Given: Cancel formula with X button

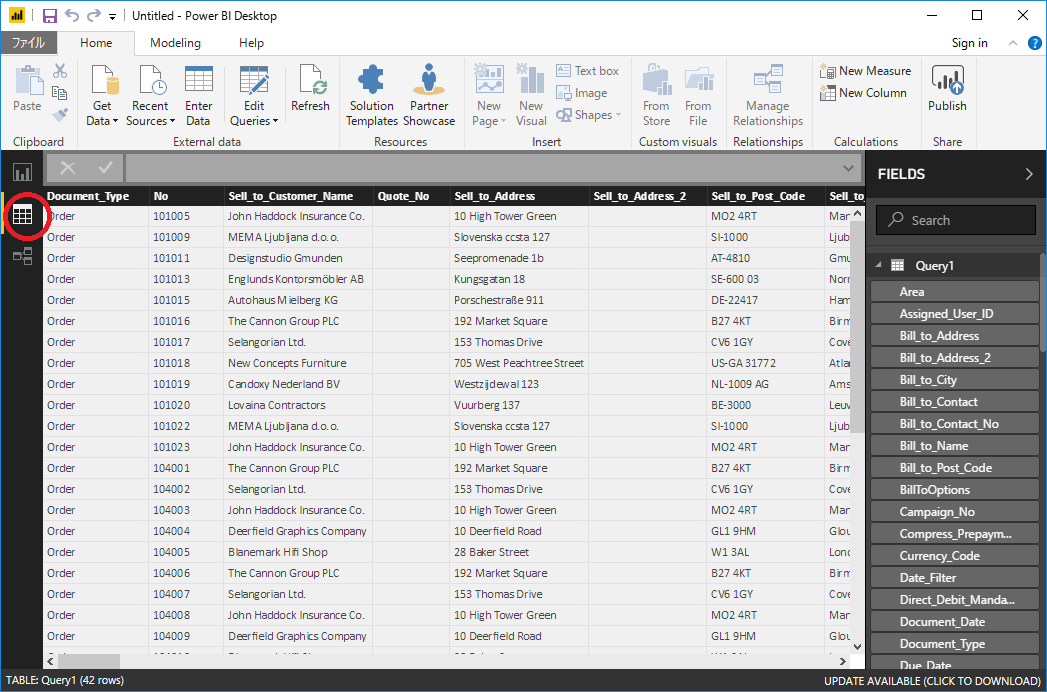Looking at the screenshot, I should 67,168.
